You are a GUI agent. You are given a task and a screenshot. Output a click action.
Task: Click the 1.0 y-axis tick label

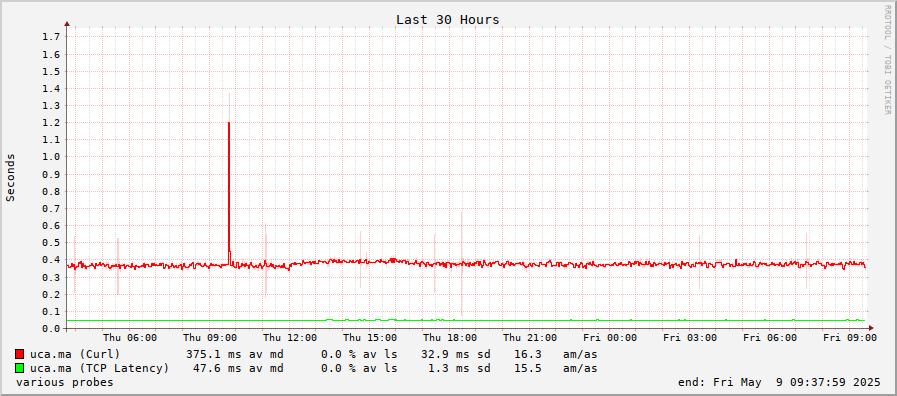tap(51, 157)
